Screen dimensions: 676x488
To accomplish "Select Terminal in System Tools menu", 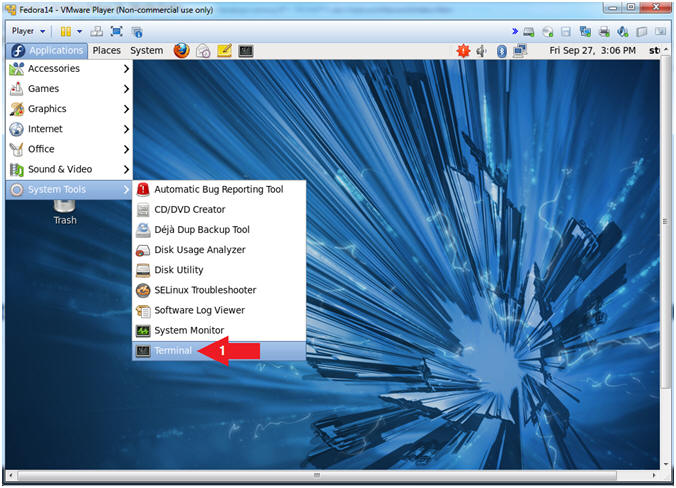I will 219,351.
